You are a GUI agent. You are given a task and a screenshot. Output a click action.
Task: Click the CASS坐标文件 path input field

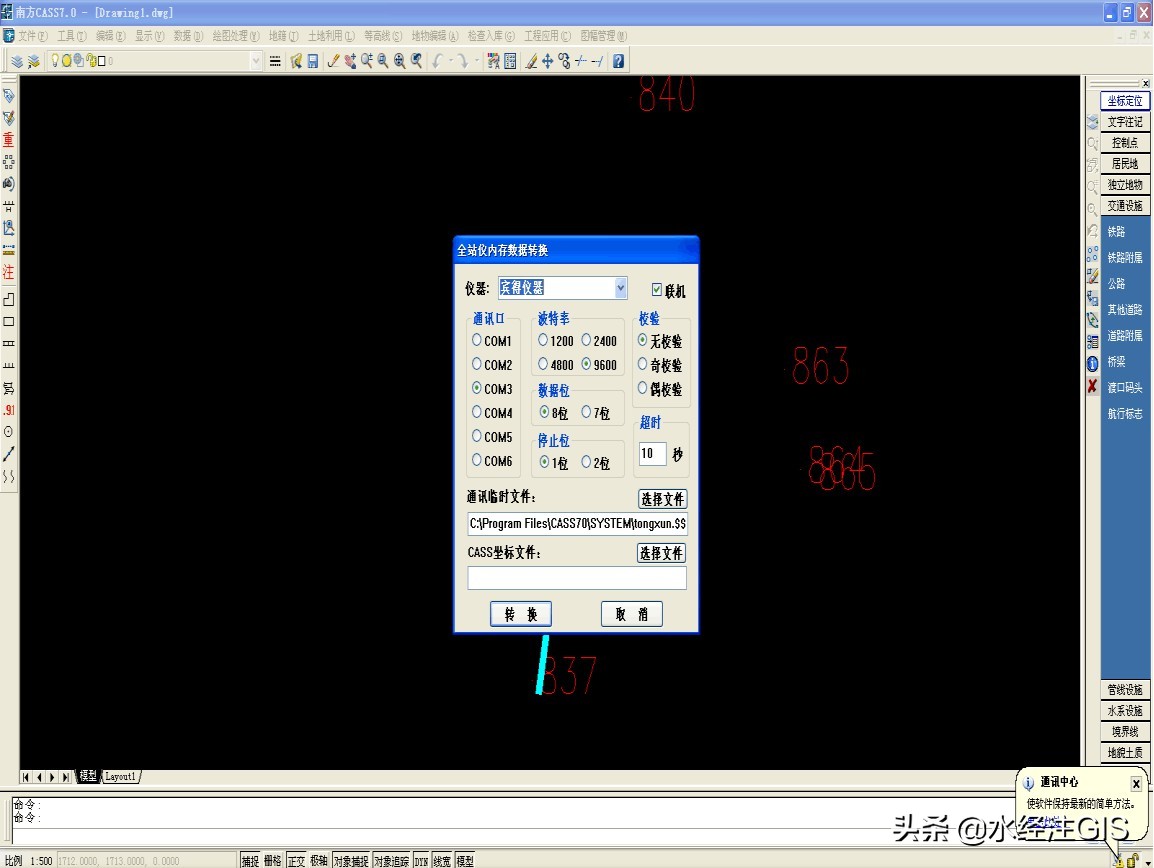(577, 578)
